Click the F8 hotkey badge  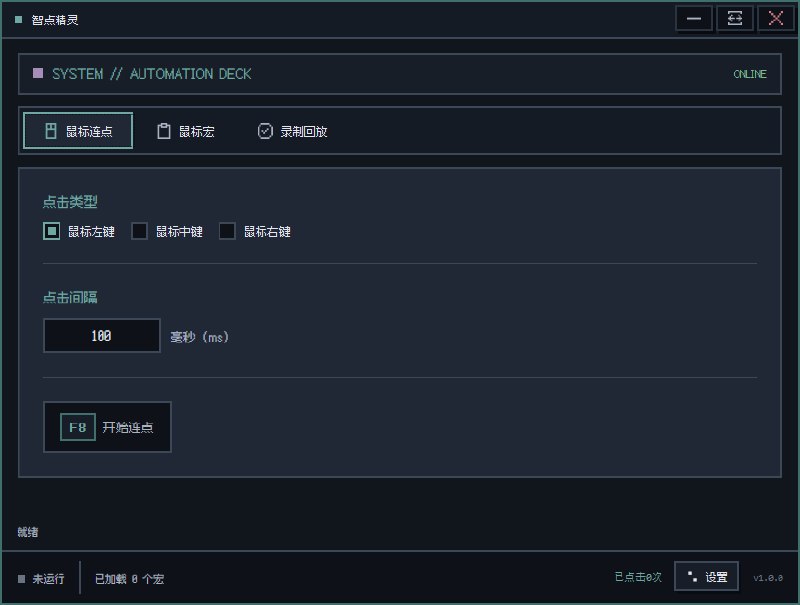coord(78,427)
